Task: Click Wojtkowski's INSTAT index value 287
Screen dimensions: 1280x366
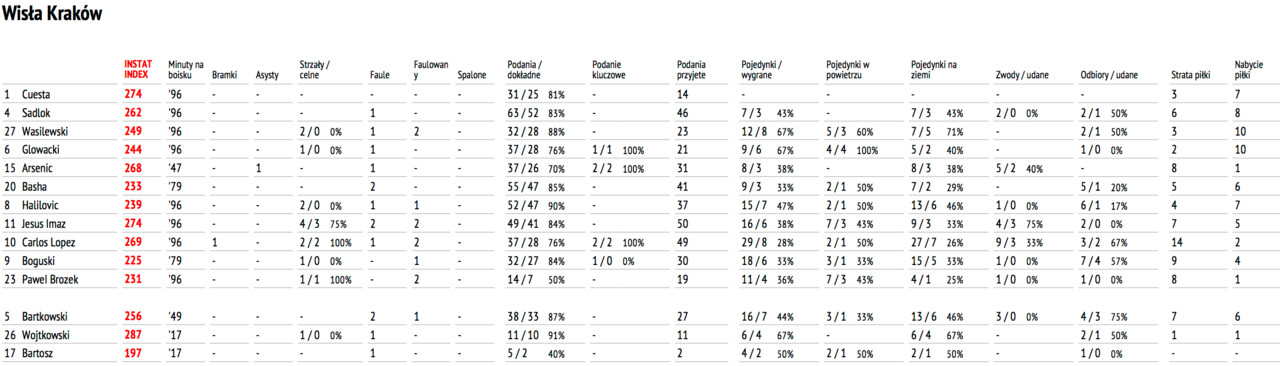Action: point(133,335)
